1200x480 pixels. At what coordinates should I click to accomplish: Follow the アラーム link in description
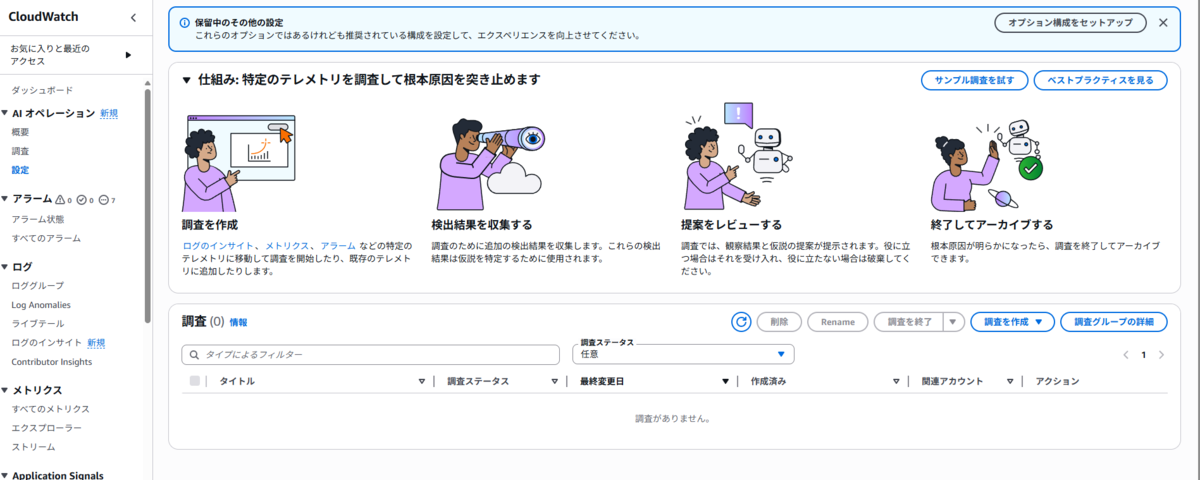pyautogui.click(x=338, y=245)
